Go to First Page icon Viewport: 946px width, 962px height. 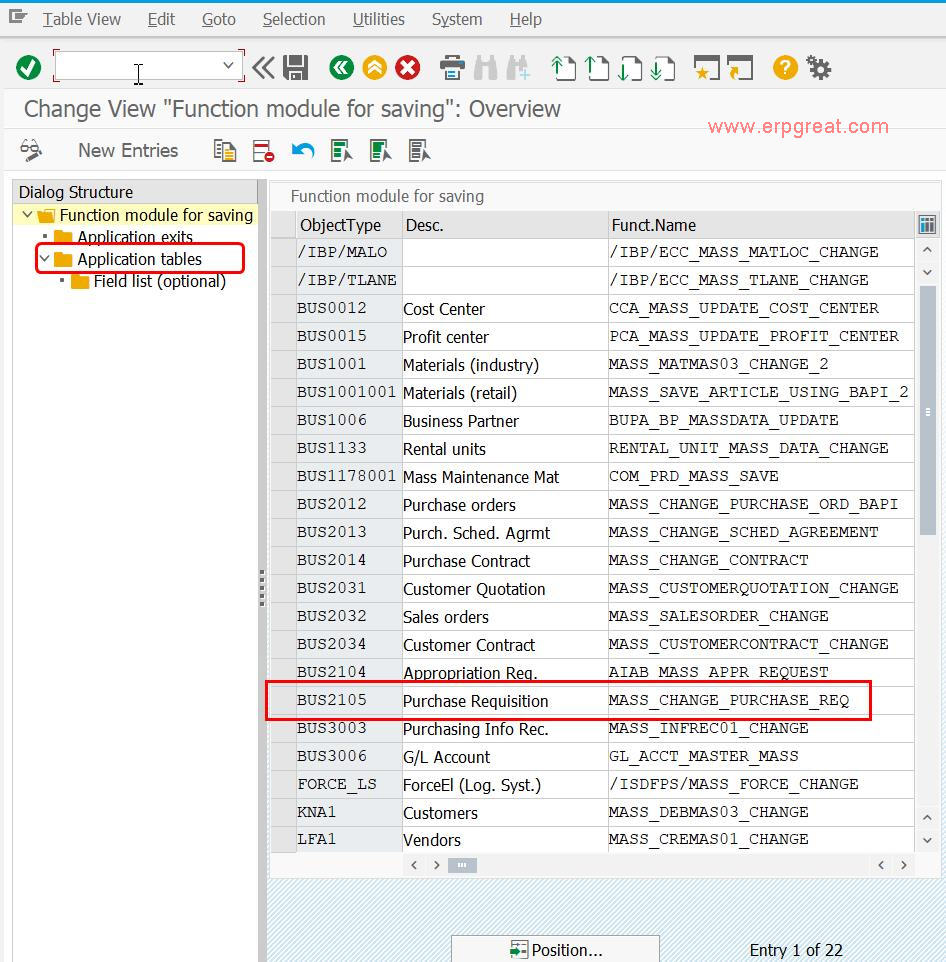[563, 67]
